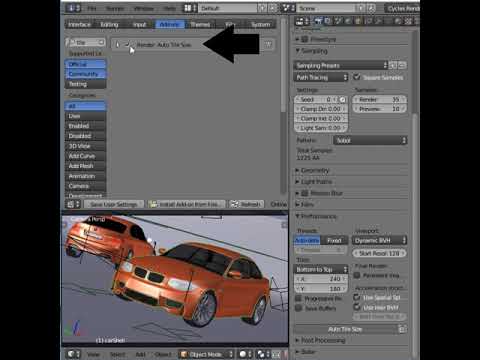Select the Render properties tab icon
480x360 pixels.
[x=318, y=21]
